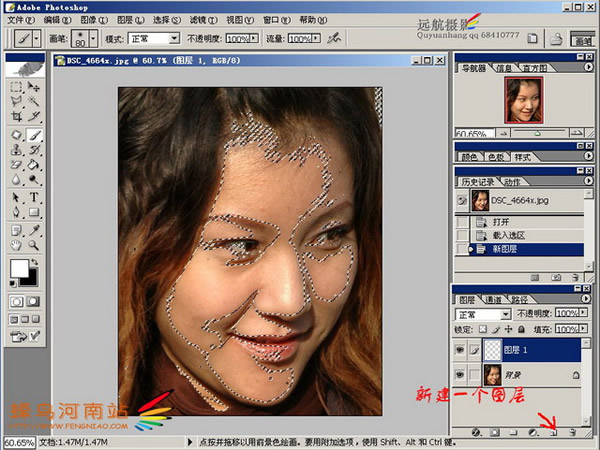Toggle lock all padlock in Layers panel

[521, 329]
